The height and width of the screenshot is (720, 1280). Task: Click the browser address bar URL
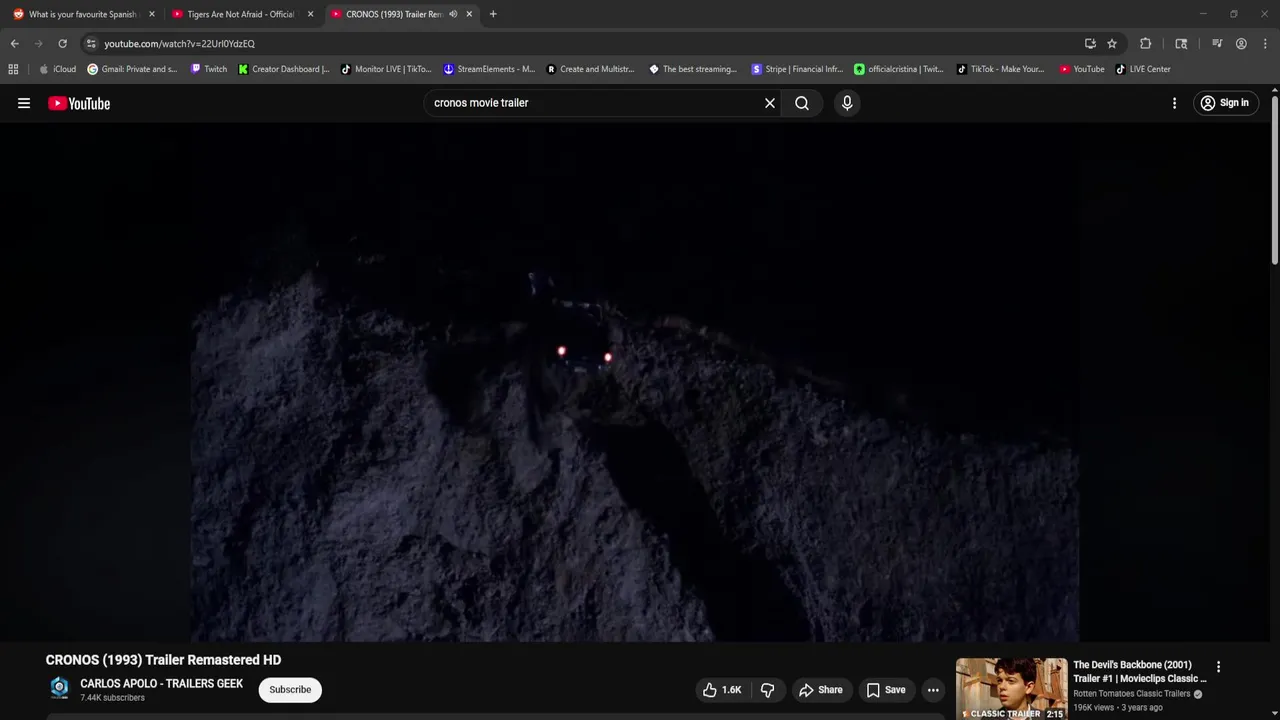pos(179,44)
